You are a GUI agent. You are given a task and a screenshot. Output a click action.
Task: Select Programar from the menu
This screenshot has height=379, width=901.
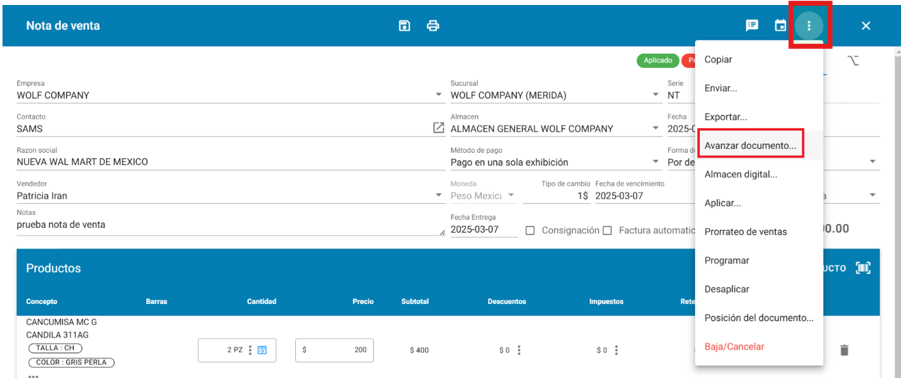[758, 260]
